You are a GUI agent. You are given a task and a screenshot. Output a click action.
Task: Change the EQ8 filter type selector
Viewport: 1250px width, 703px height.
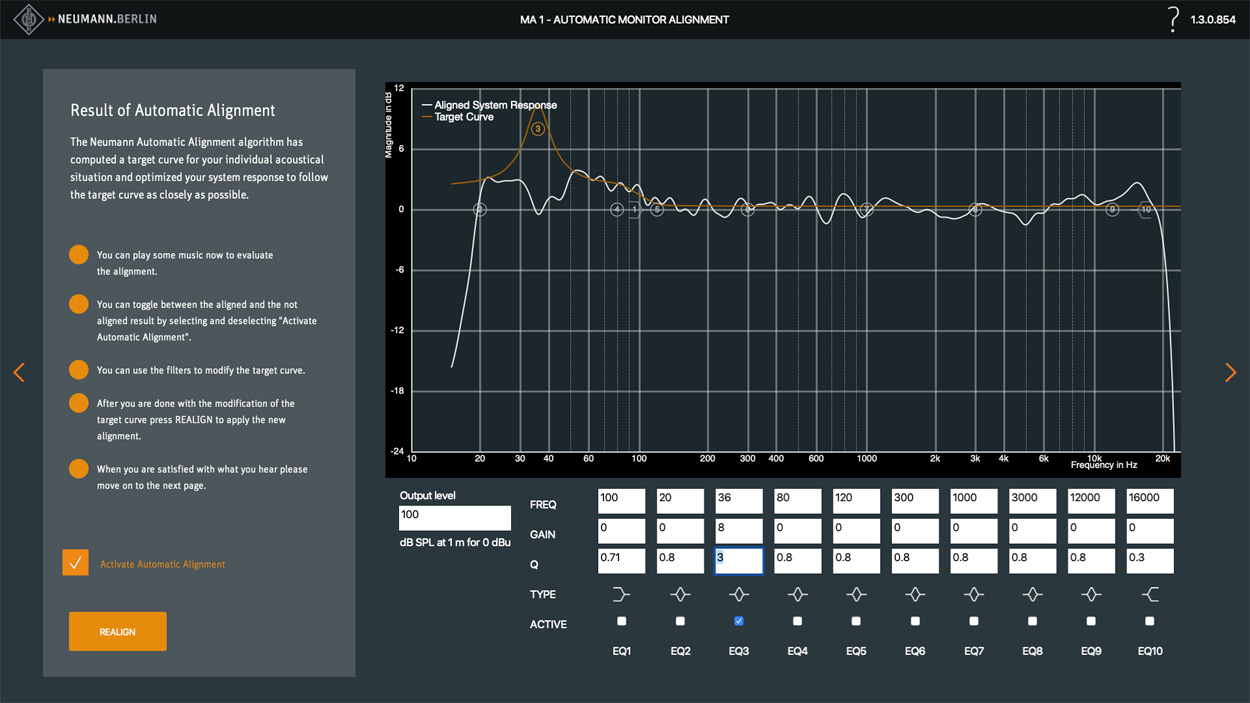point(1033,595)
